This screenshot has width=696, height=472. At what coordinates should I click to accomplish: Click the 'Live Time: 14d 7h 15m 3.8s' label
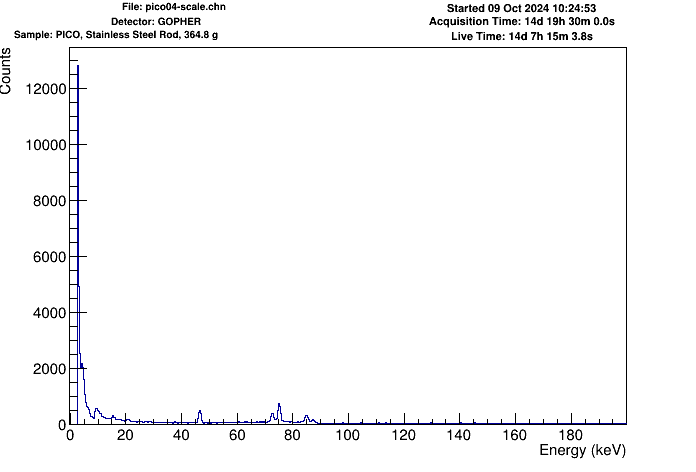point(522,36)
